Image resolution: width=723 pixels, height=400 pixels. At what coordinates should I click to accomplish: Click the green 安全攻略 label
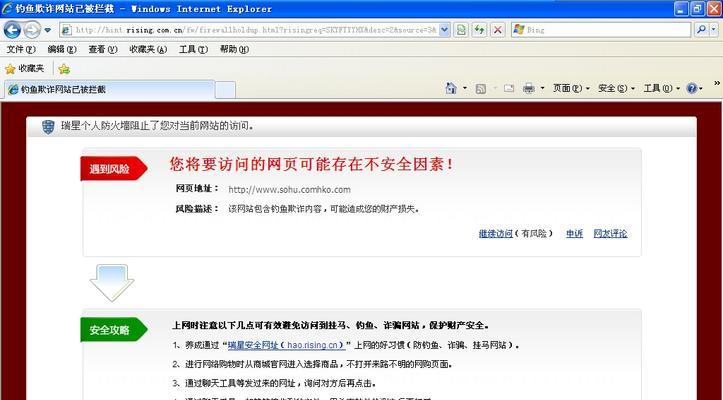(x=113, y=330)
